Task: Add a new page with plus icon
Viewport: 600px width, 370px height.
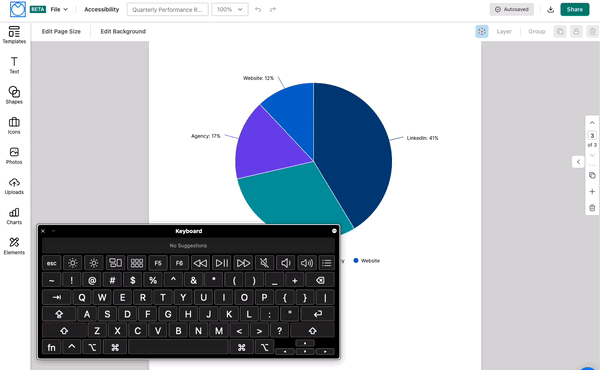Action: [x=592, y=191]
